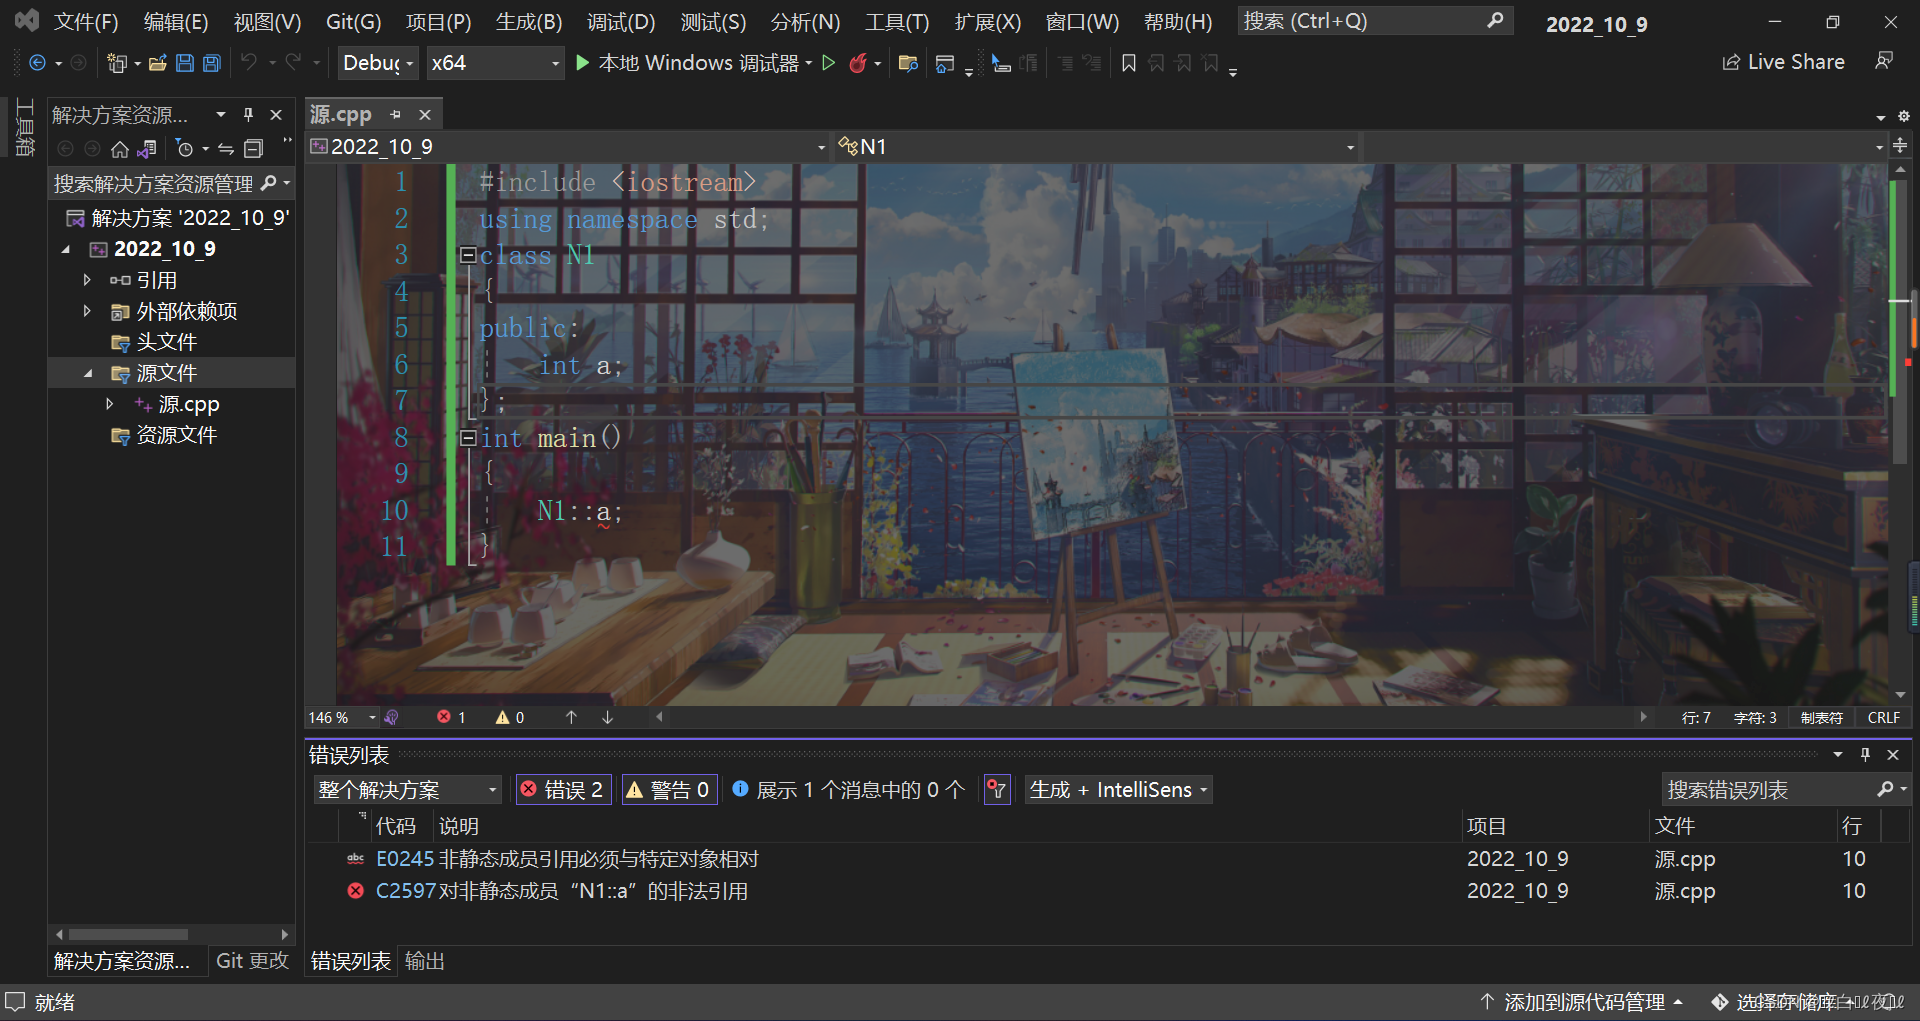Image resolution: width=1920 pixels, height=1021 pixels.
Task: Open the toolbox side tab
Action: tap(25, 127)
